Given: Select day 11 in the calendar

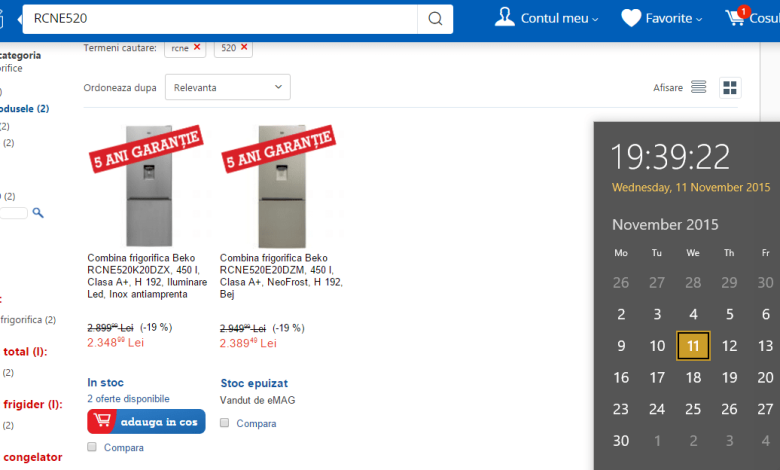Looking at the screenshot, I should tap(693, 346).
